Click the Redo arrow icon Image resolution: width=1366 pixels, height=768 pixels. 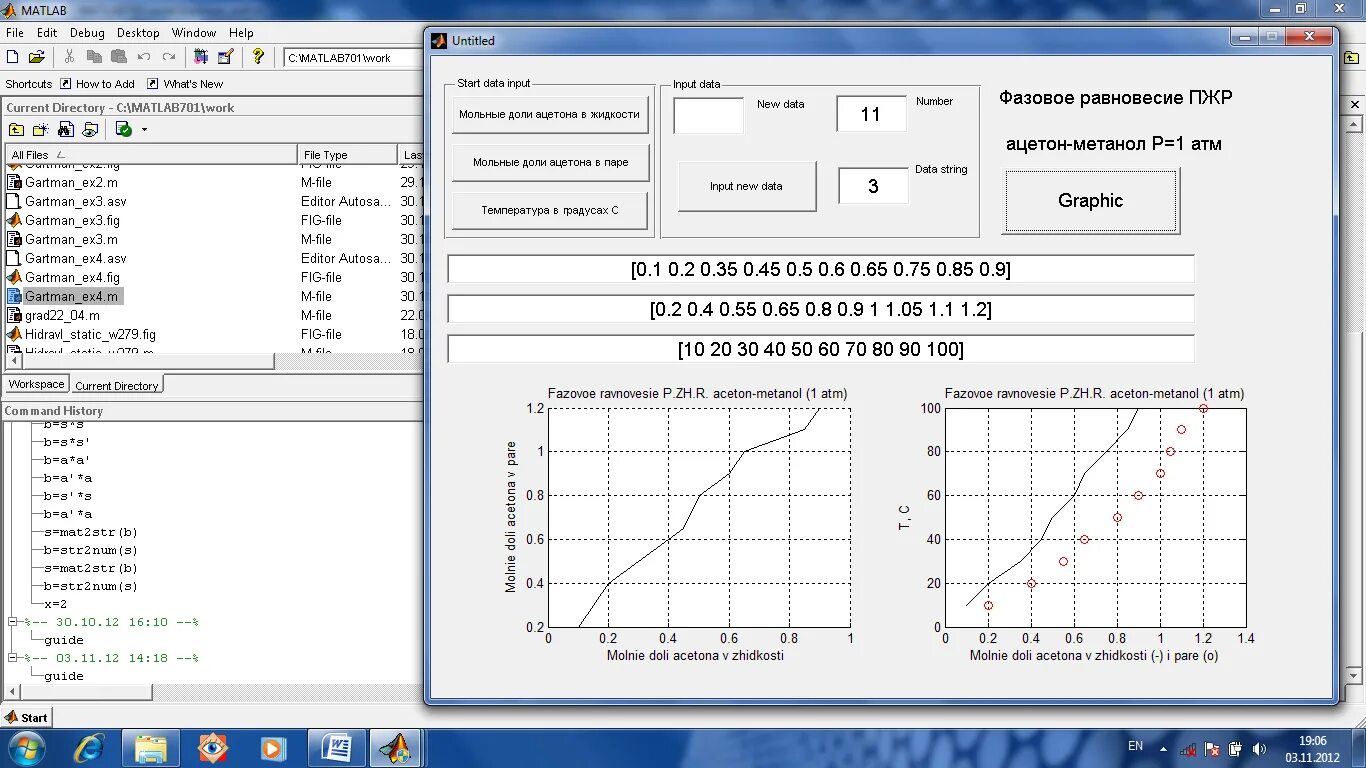click(169, 57)
